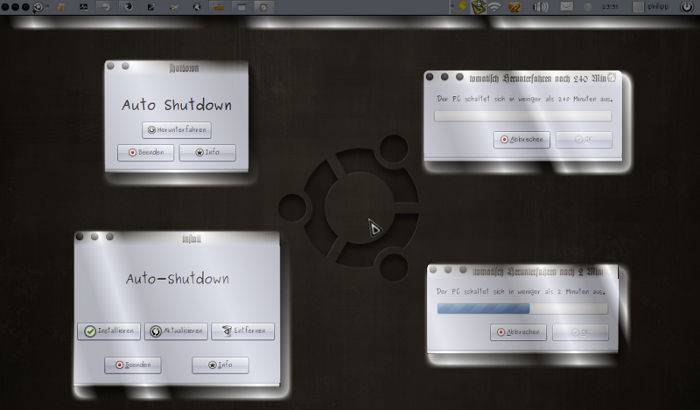Viewport: 700px width, 410px height.
Task: Click text 'Der PC schaltet sich … 240 Minuten aus'
Action: pyautogui.click(x=525, y=99)
